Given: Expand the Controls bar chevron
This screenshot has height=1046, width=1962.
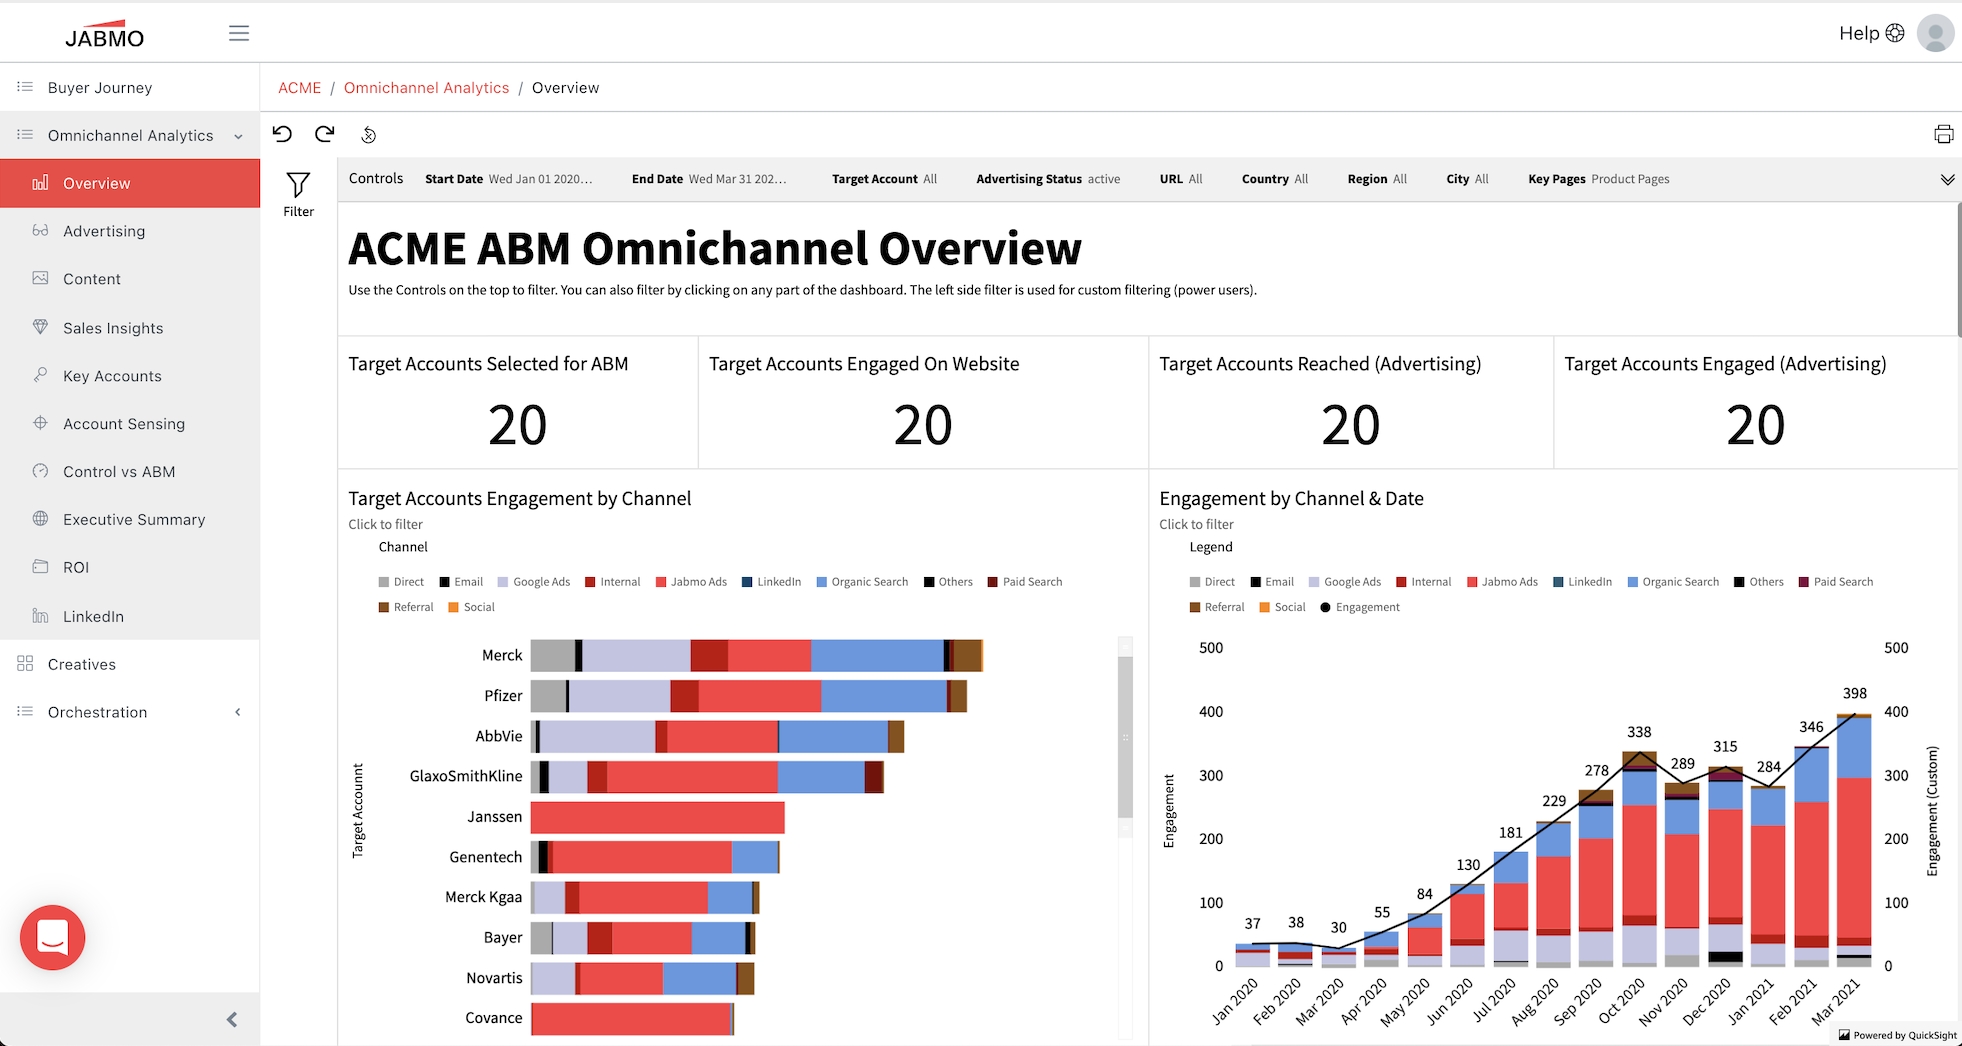Looking at the screenshot, I should point(1947,180).
